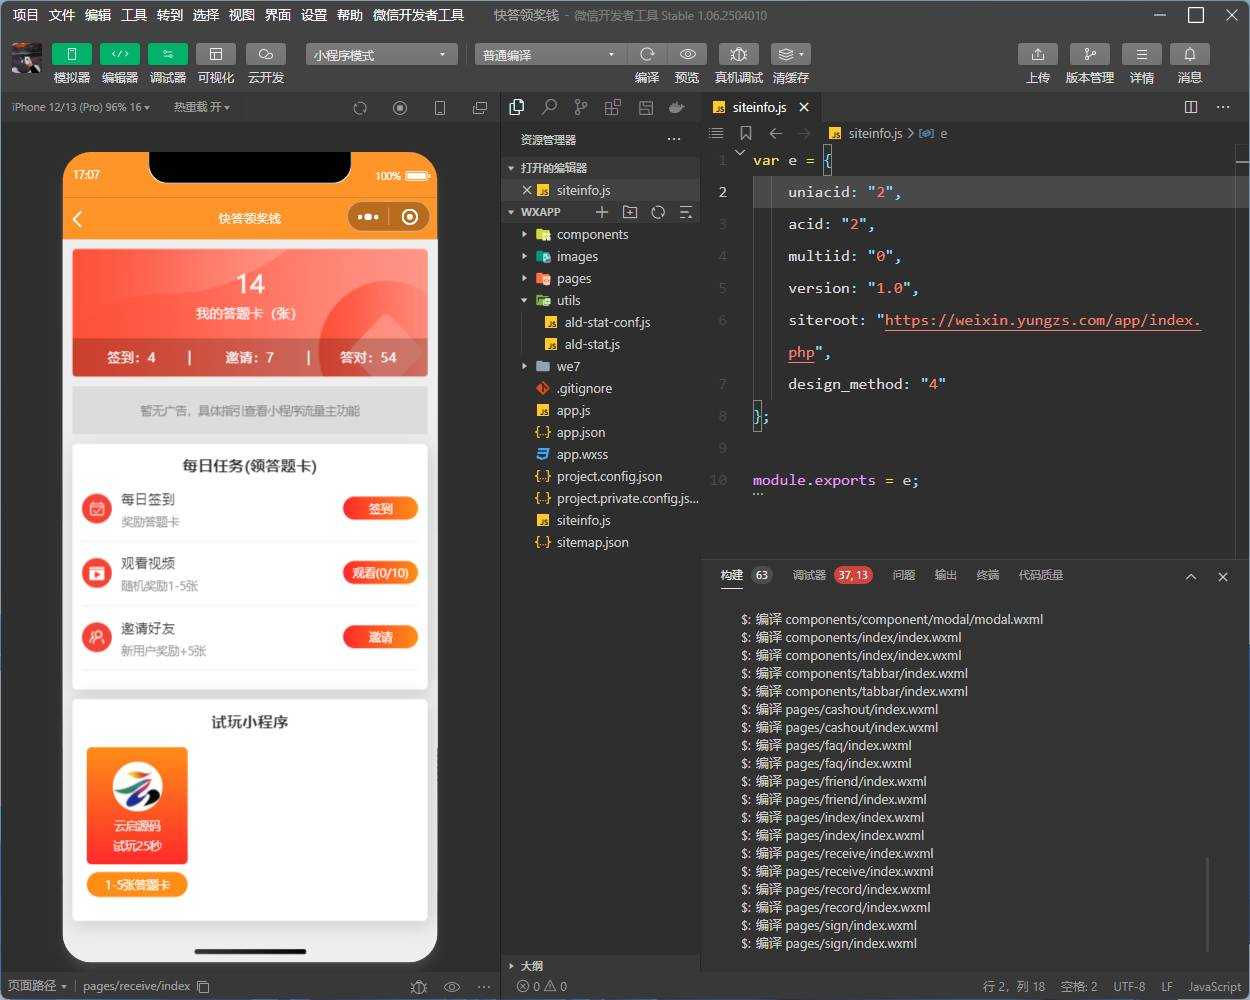1250x1000 pixels.
Task: Tap the 邀请 invite friends button
Action: tap(380, 637)
